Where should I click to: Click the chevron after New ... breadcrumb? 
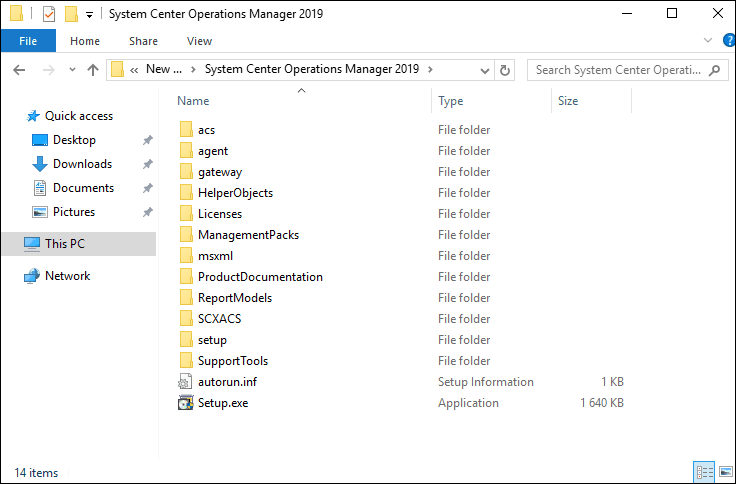pyautogui.click(x=193, y=69)
